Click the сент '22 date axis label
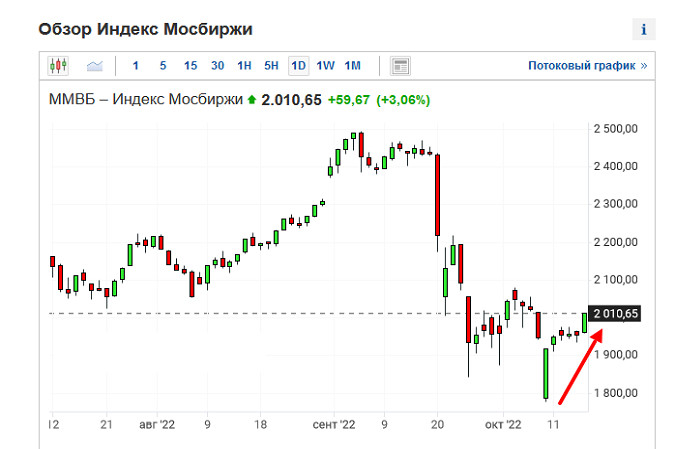 334,425
